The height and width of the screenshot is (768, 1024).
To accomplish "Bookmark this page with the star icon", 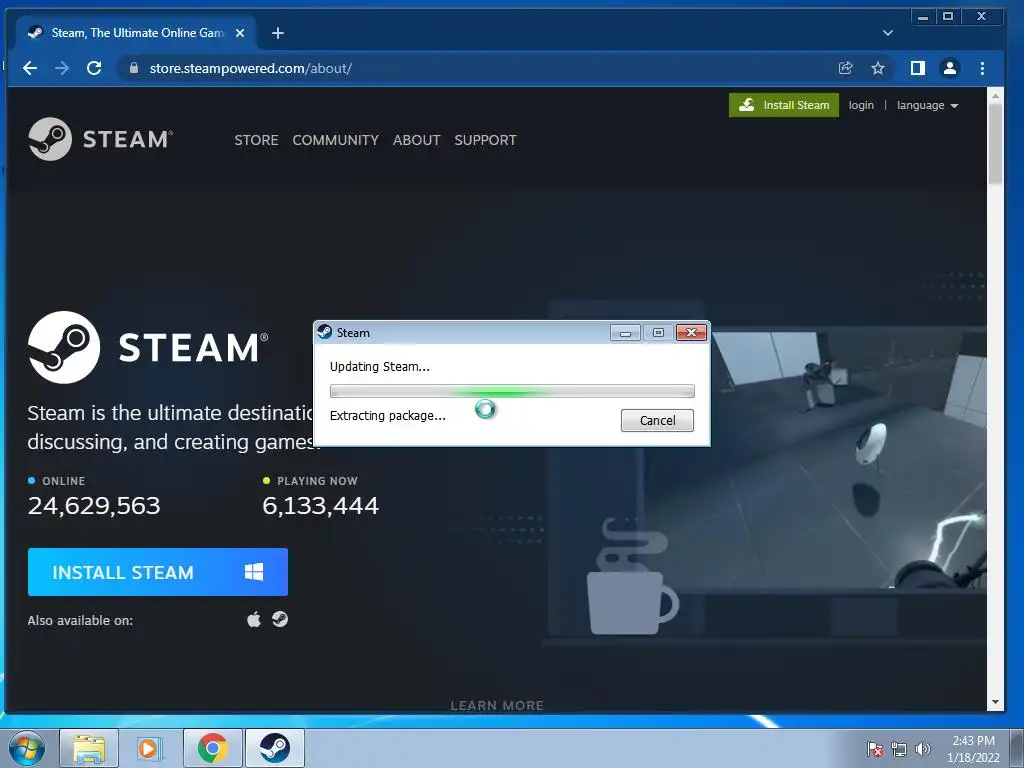I will click(x=878, y=68).
